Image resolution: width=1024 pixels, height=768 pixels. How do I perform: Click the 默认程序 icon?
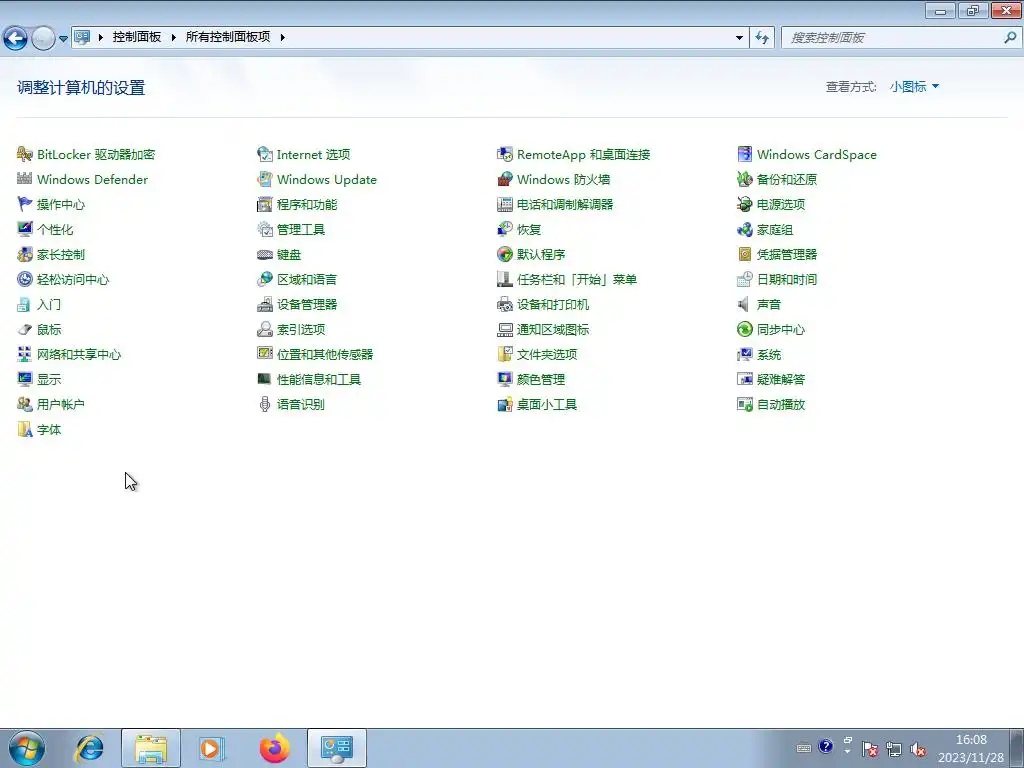505,255
